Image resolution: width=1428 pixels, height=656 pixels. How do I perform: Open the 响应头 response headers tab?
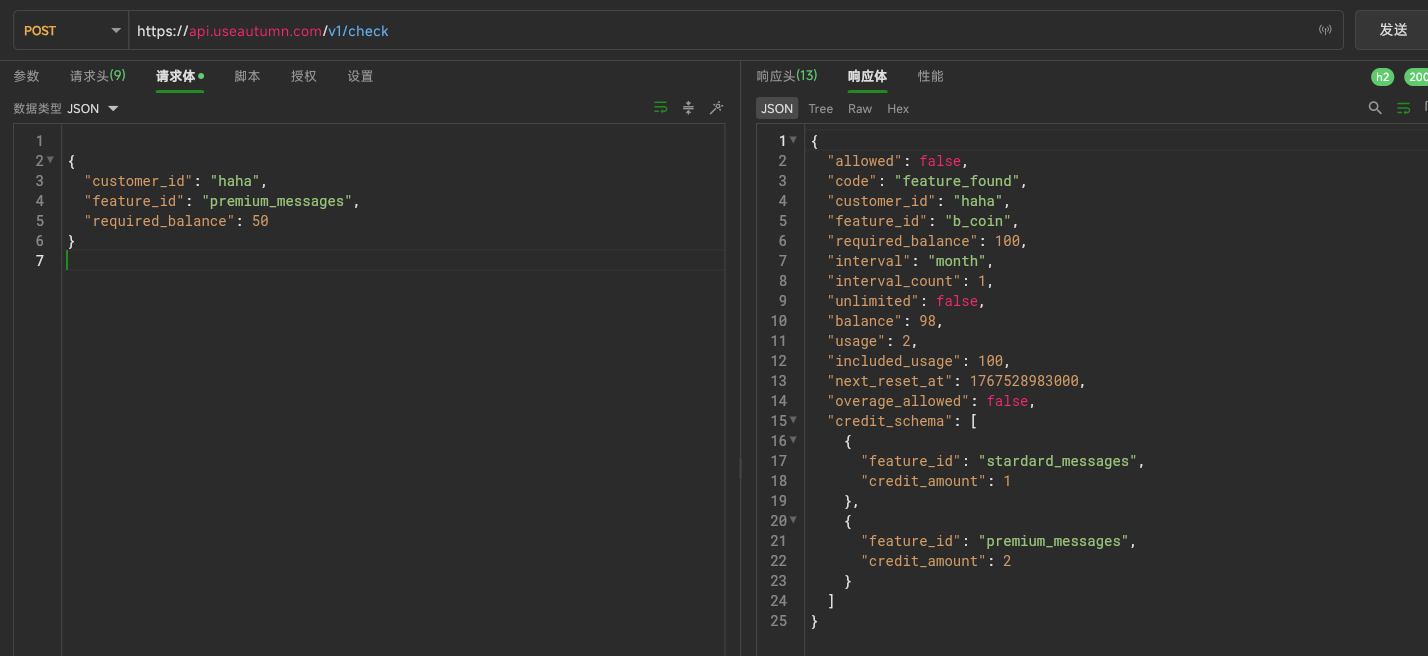(786, 76)
